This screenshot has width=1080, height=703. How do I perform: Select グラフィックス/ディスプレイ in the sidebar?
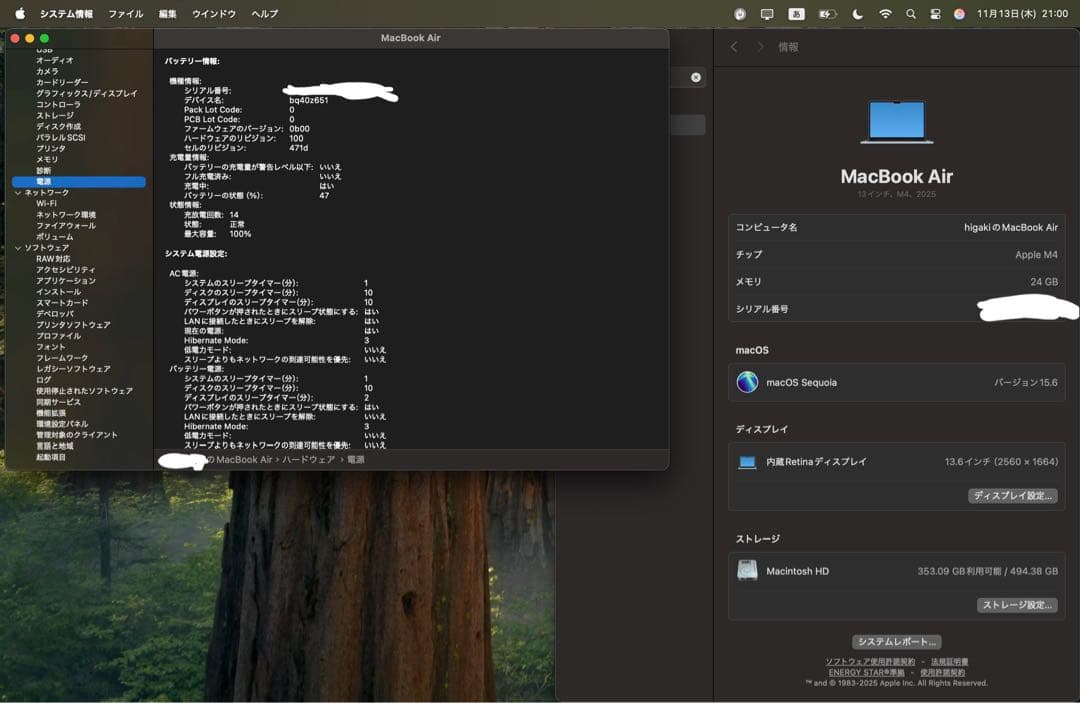tap(87, 94)
